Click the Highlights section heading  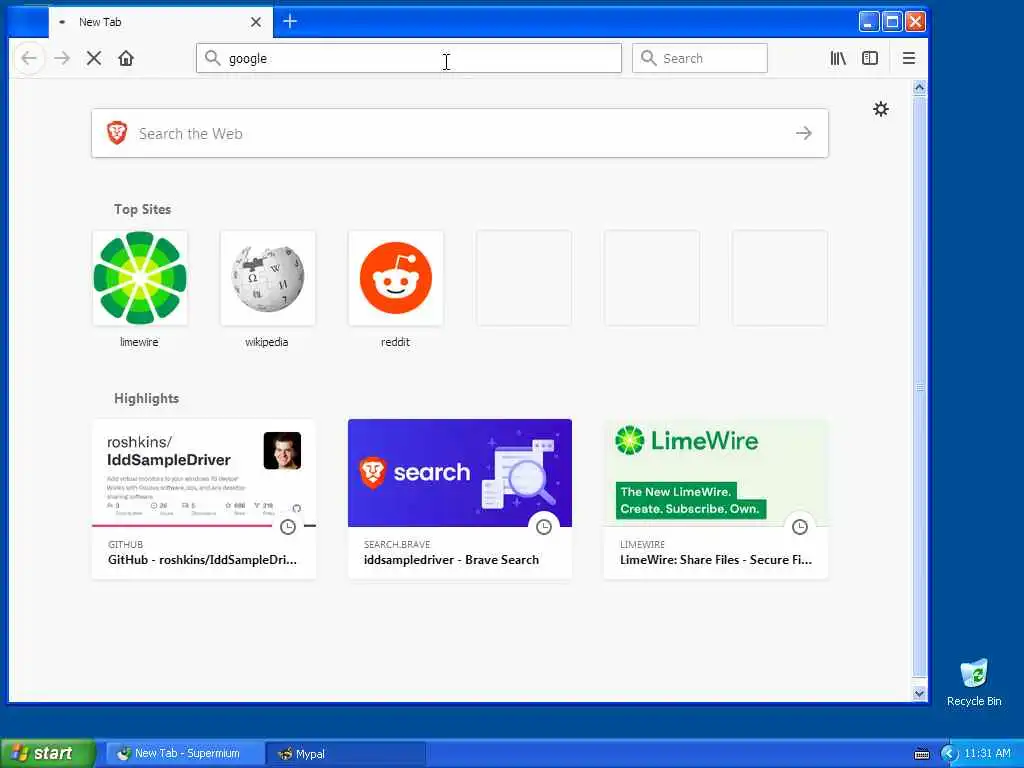tap(146, 398)
